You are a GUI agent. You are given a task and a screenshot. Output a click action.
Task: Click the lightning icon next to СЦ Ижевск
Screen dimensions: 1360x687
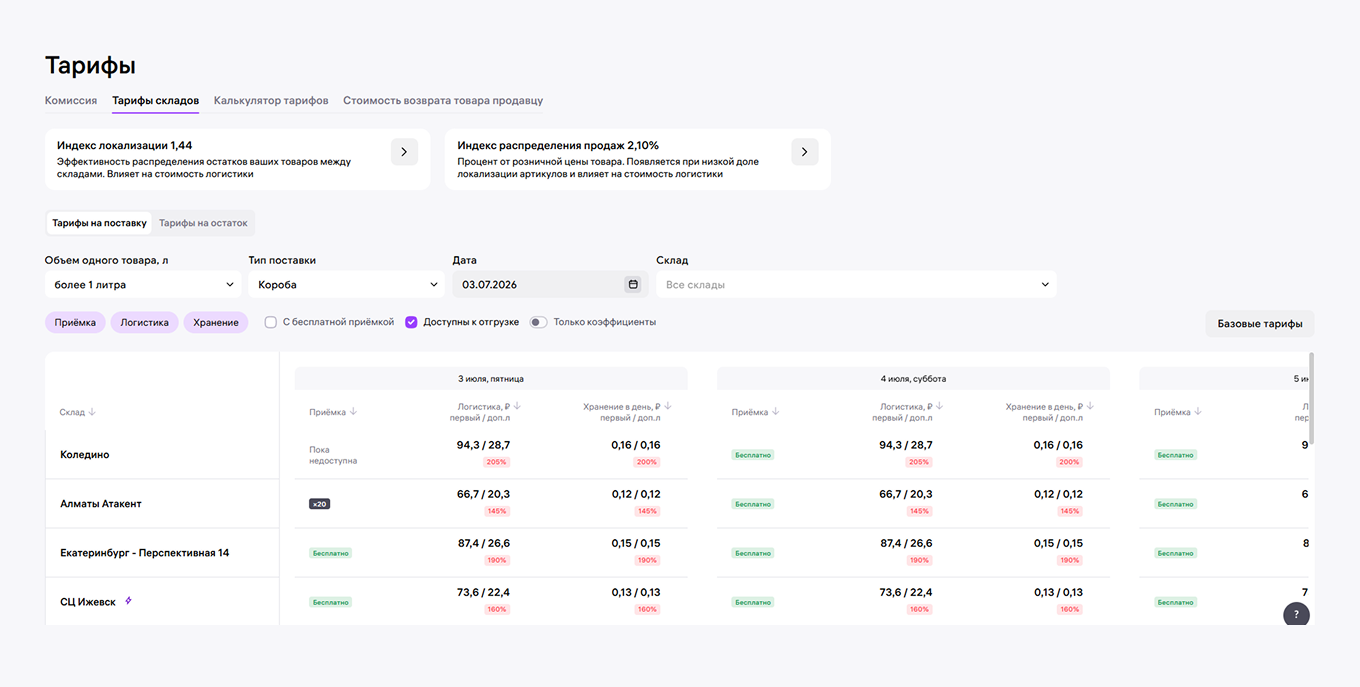tap(128, 601)
